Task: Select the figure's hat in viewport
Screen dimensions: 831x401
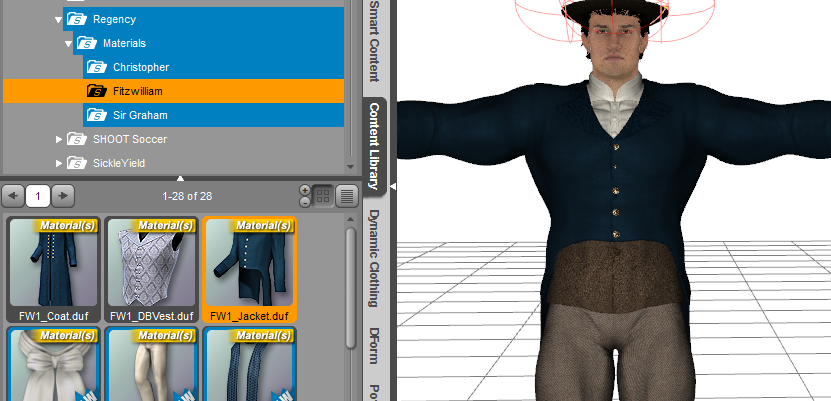Action: click(615, 12)
